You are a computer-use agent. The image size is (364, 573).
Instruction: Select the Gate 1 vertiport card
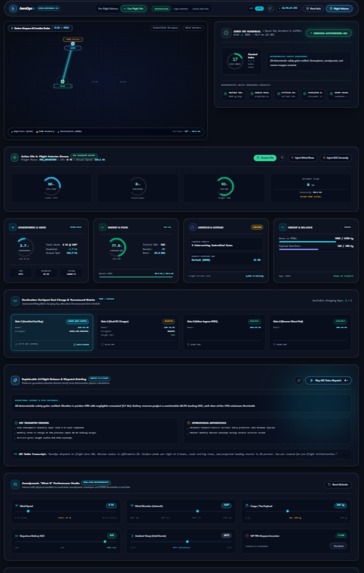pyautogui.click(x=52, y=332)
